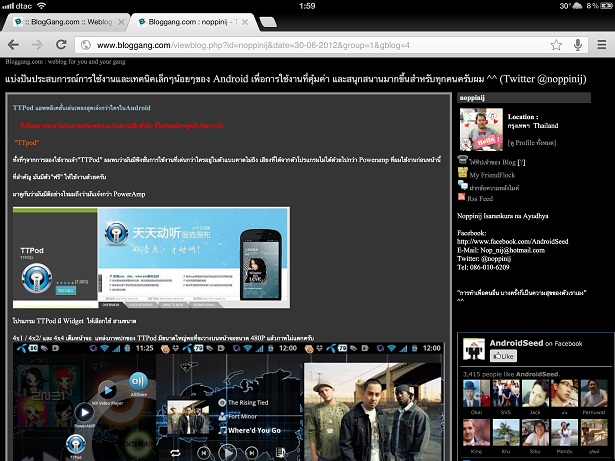Click the next track widget button

(x=251, y=453)
